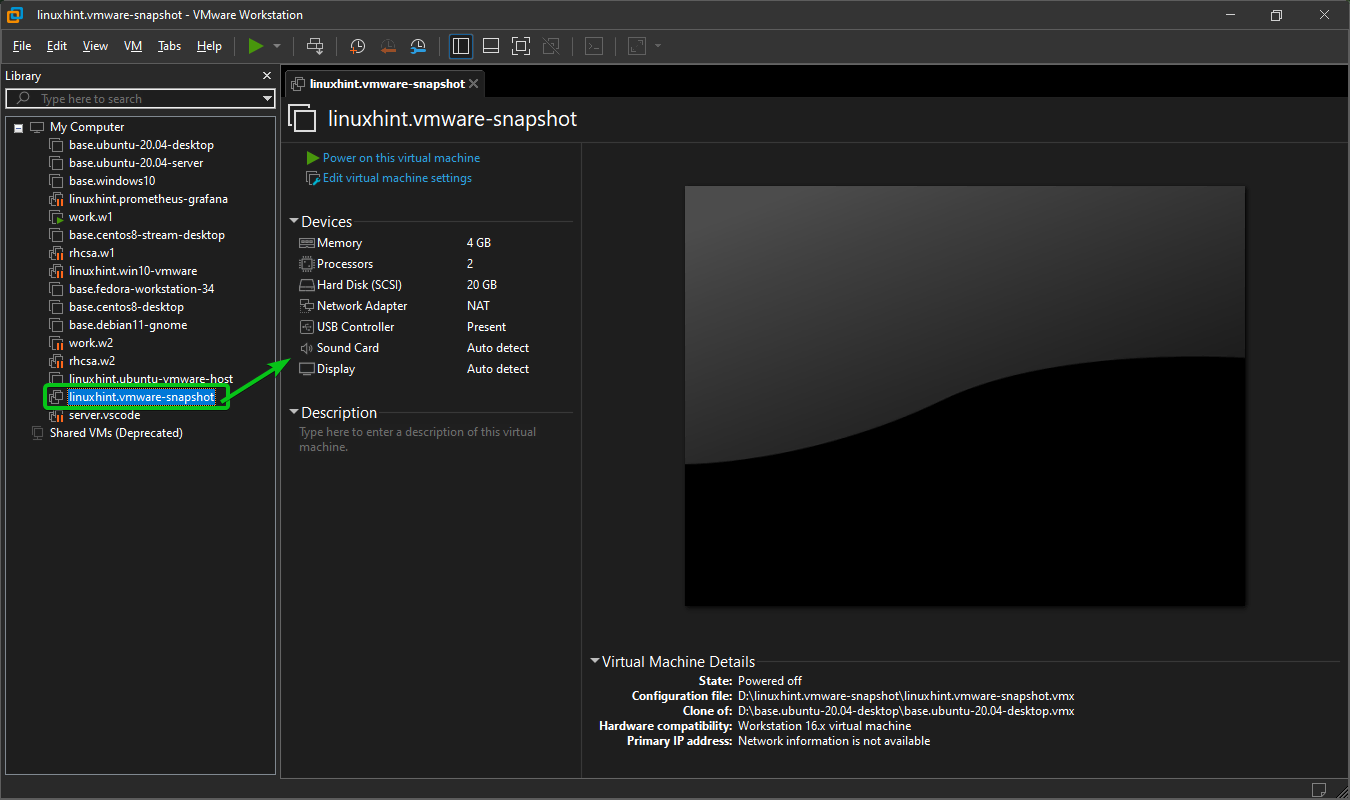The width and height of the screenshot is (1350, 800).
Task: Toggle Unity mode
Action: [x=551, y=46]
